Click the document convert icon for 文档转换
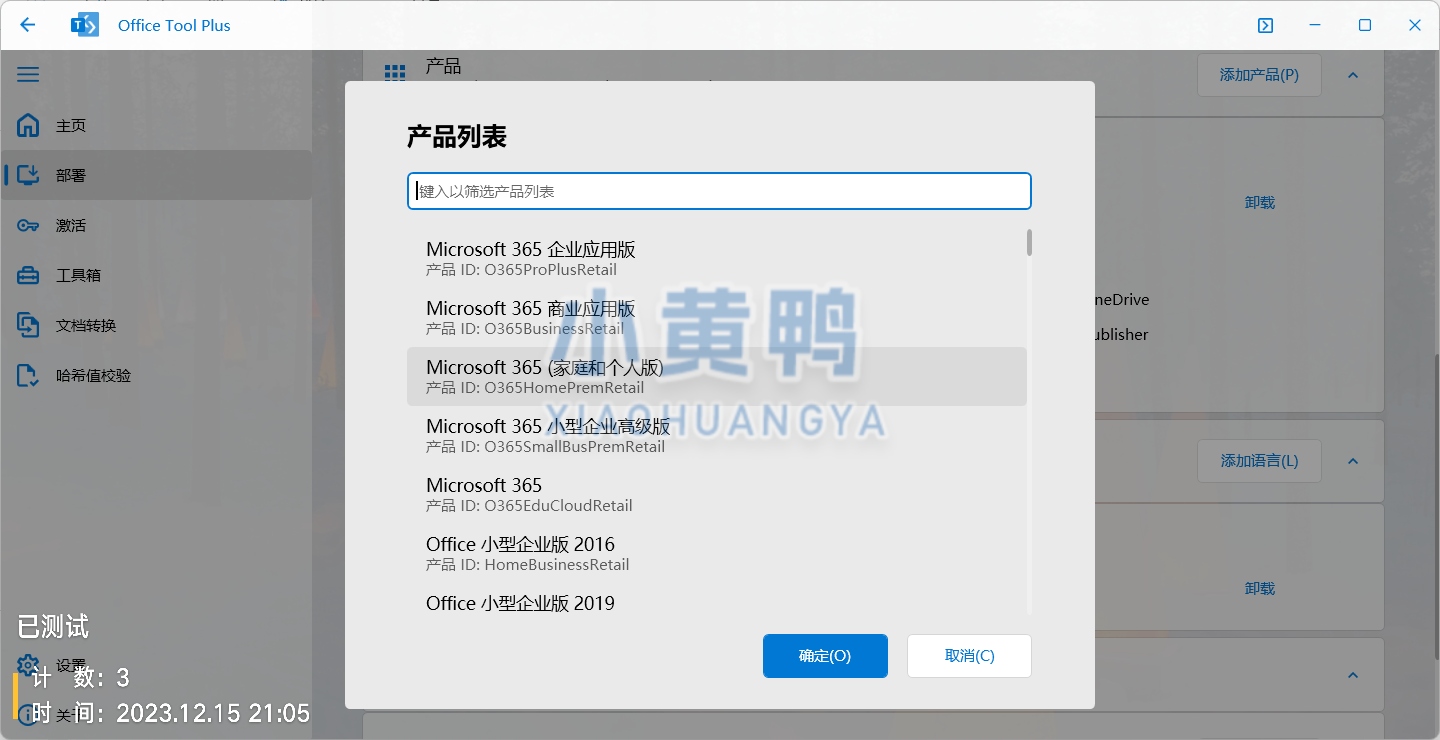The image size is (1440, 740). click(x=28, y=325)
